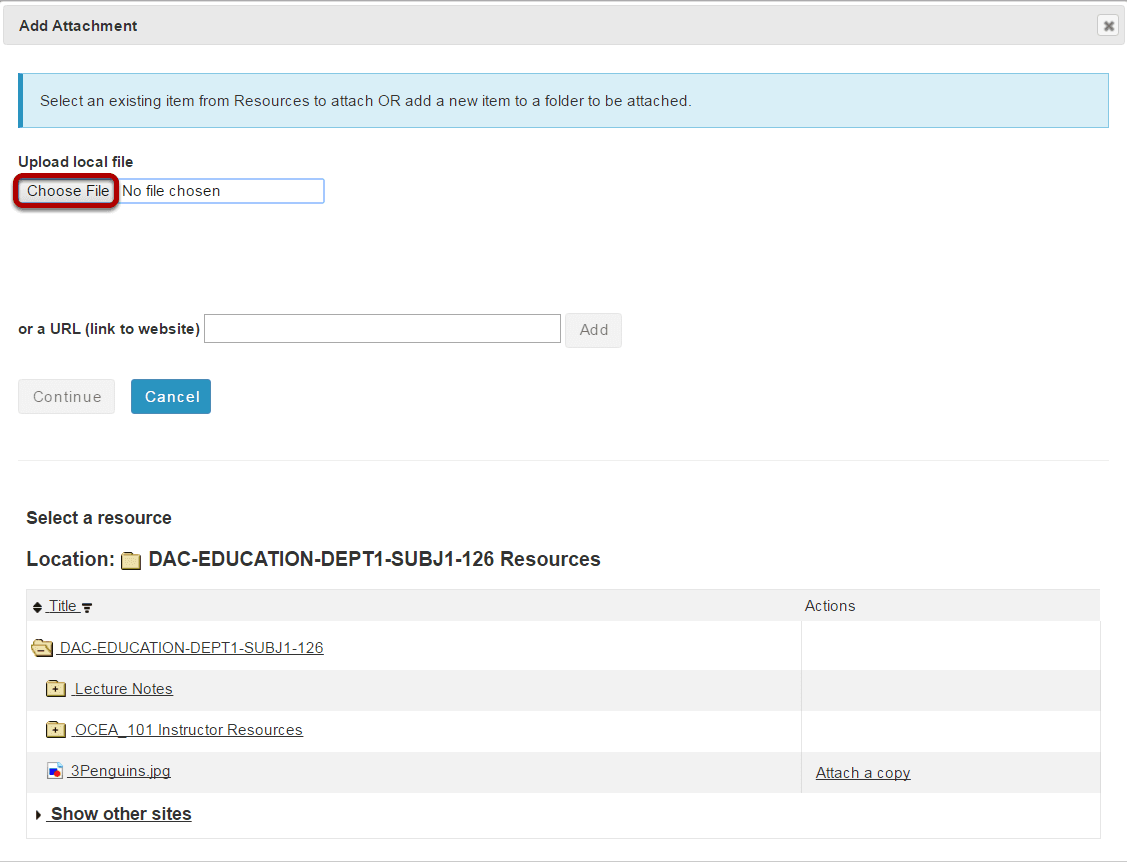Expand the Lecture Notes folder icon
This screenshot has width=1127, height=862.
click(x=55, y=689)
